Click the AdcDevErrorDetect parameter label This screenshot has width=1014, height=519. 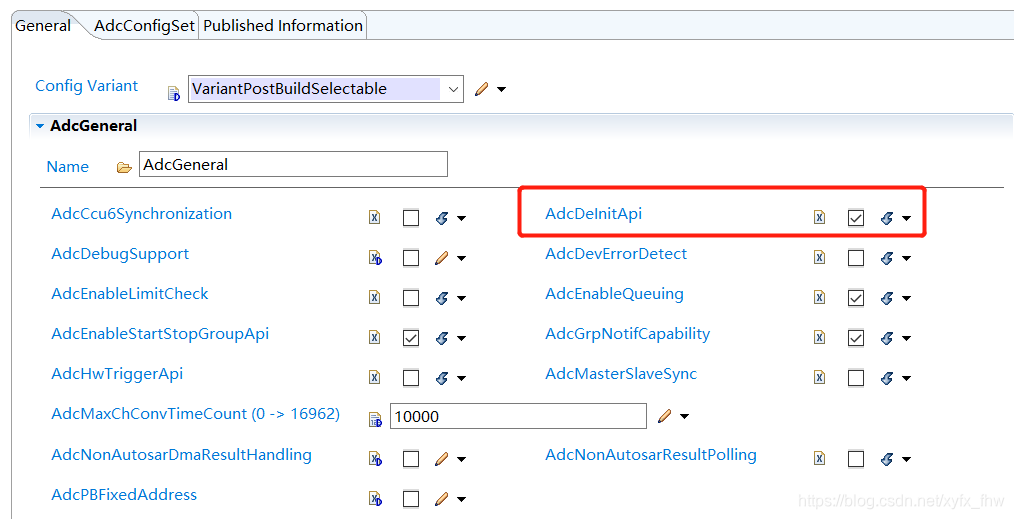coord(616,253)
